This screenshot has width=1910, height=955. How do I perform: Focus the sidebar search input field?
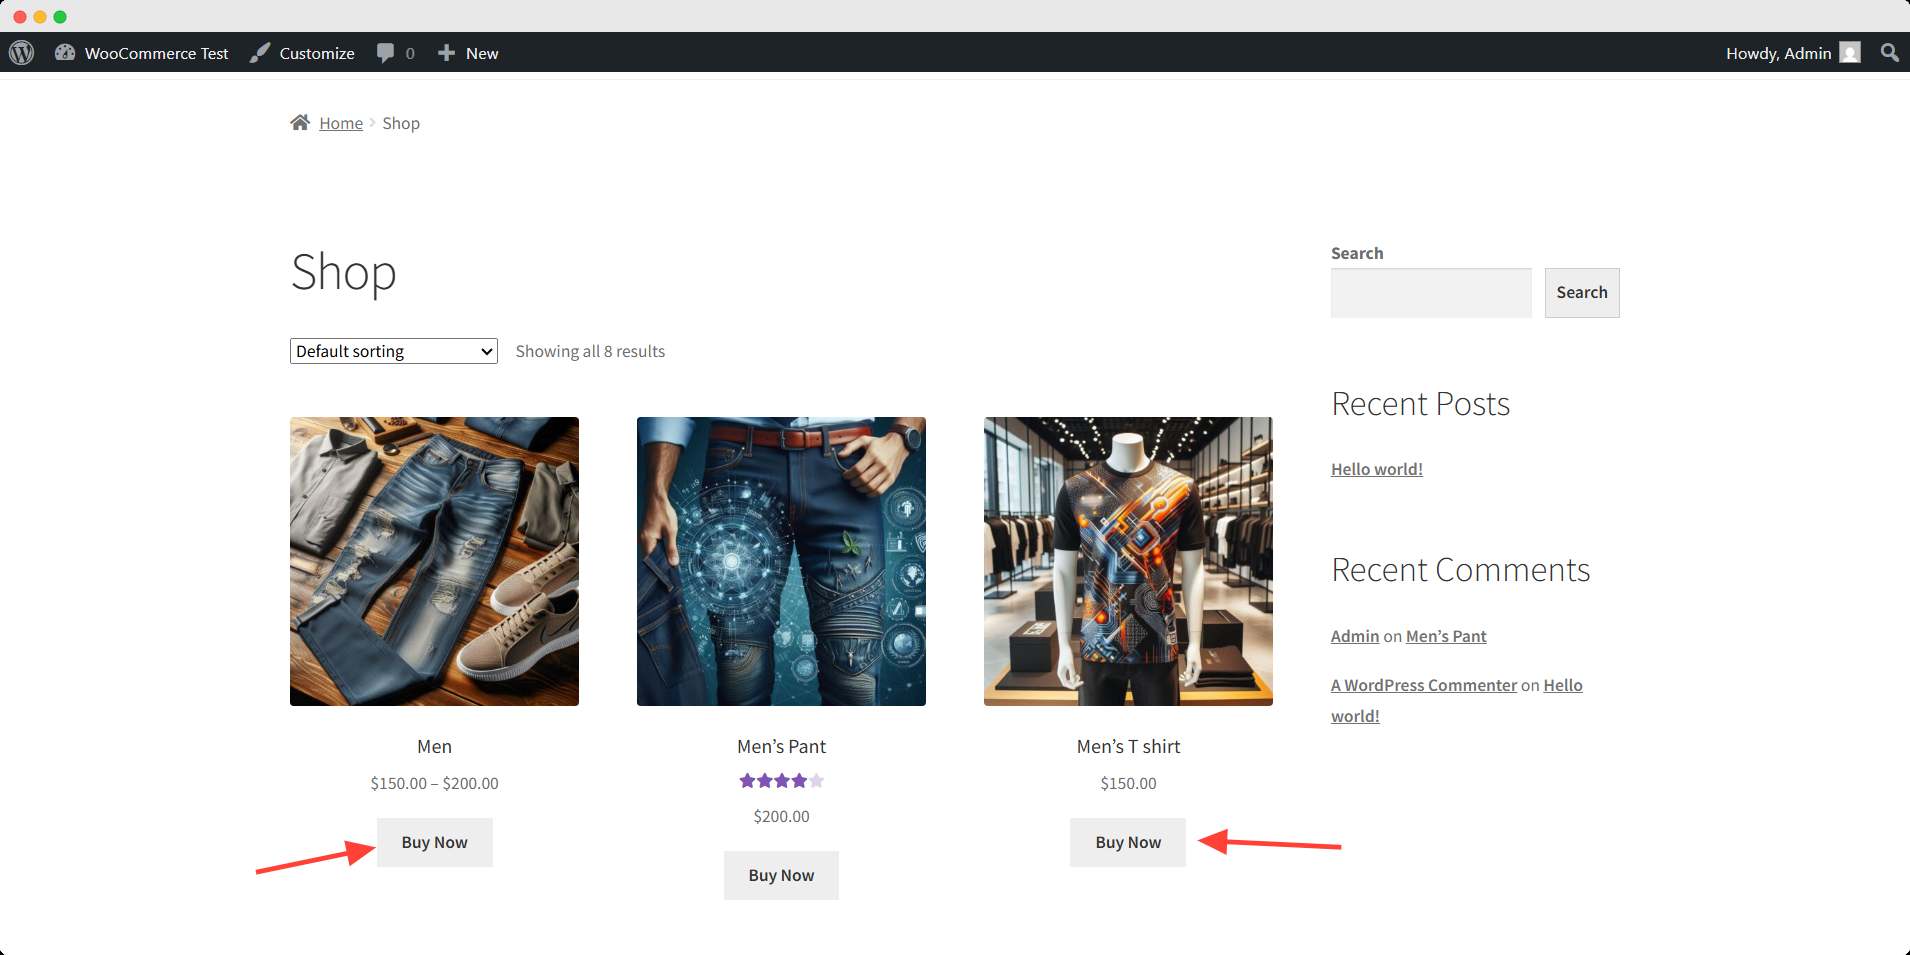pos(1430,293)
